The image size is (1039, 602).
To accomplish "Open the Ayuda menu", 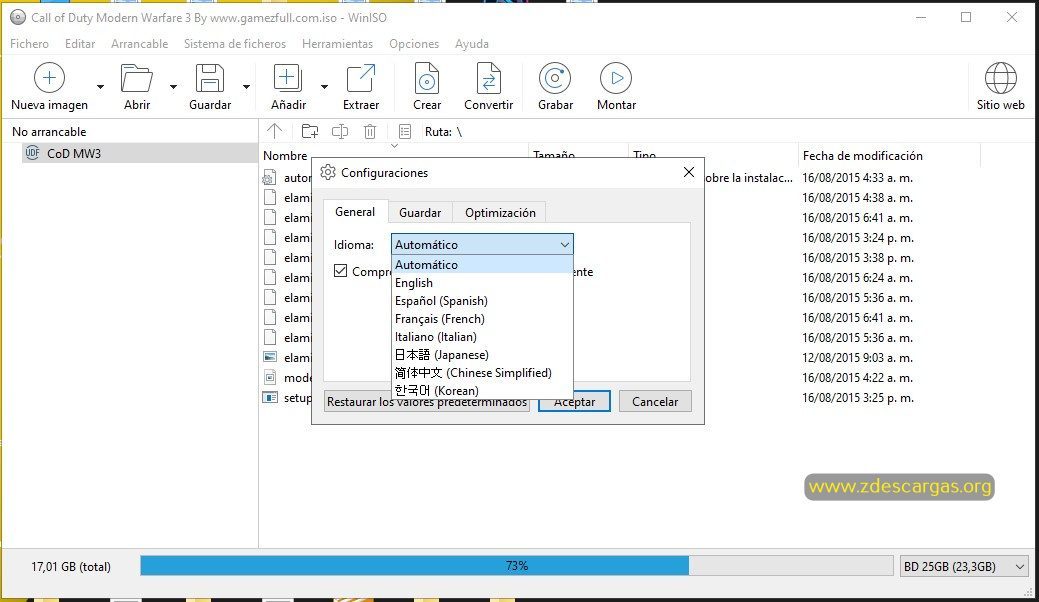I will (472, 44).
